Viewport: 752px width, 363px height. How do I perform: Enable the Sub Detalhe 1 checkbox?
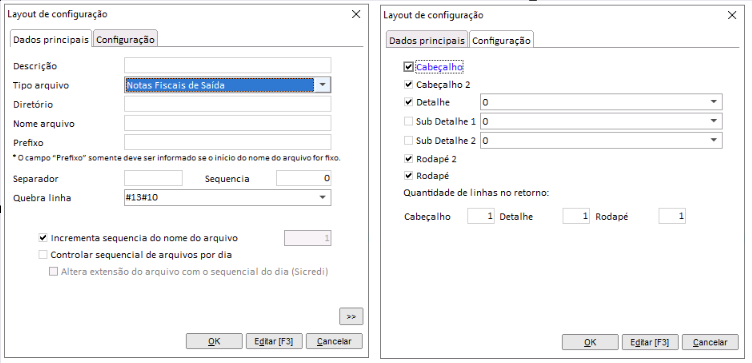(409, 121)
